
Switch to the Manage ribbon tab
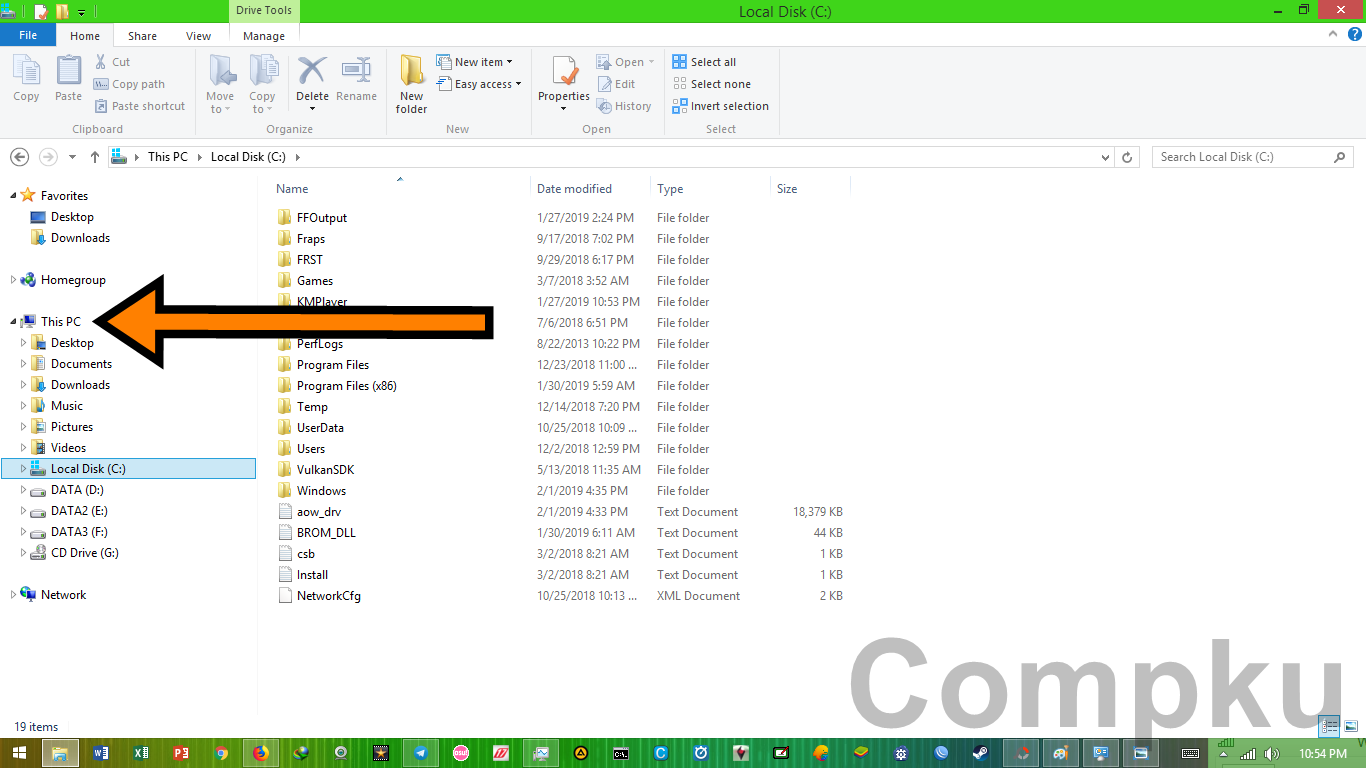point(264,36)
